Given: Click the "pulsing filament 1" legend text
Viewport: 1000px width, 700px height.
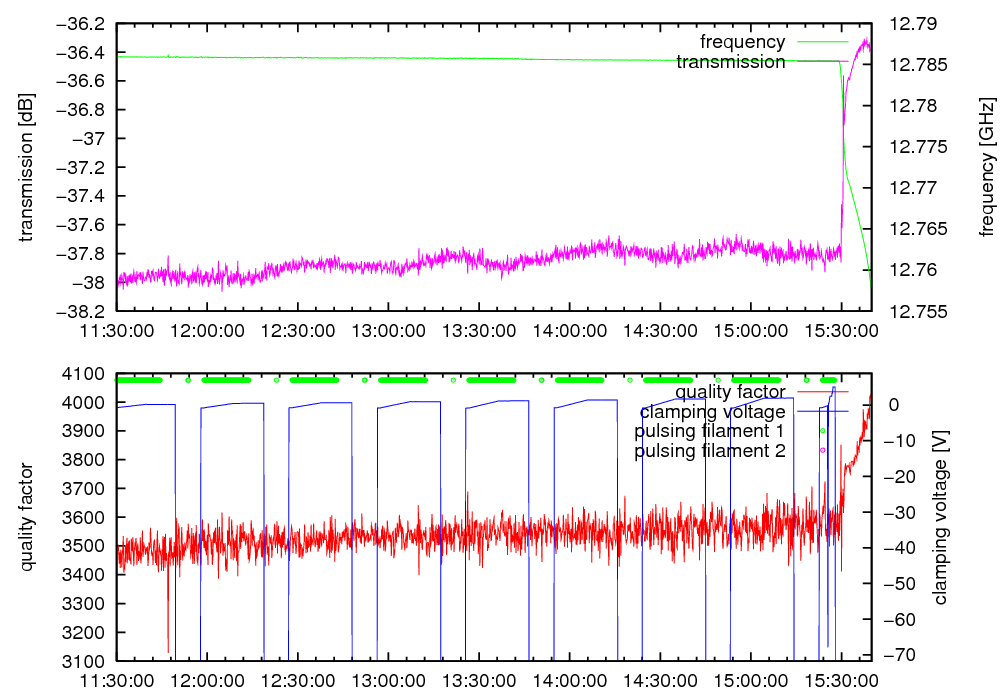Looking at the screenshot, I should 710,431.
